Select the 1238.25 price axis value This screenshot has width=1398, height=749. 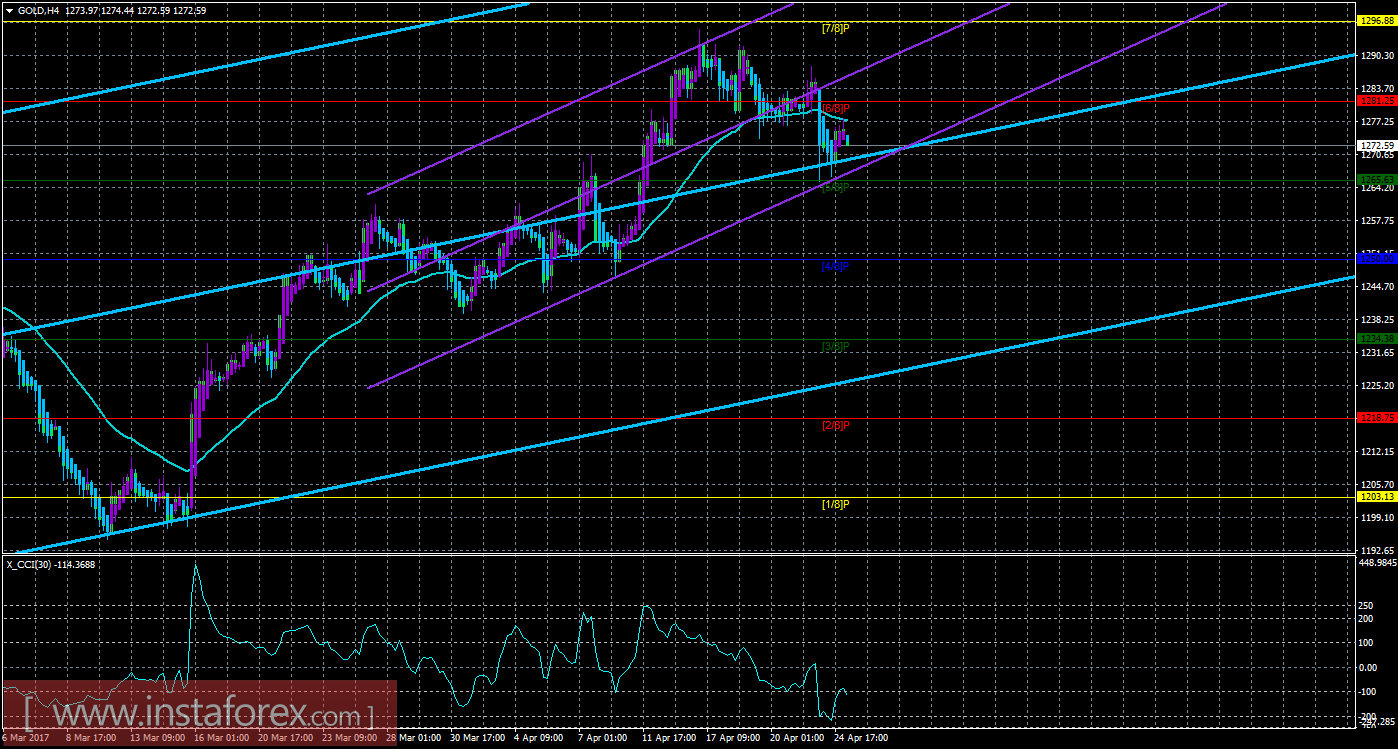tap(1378, 320)
